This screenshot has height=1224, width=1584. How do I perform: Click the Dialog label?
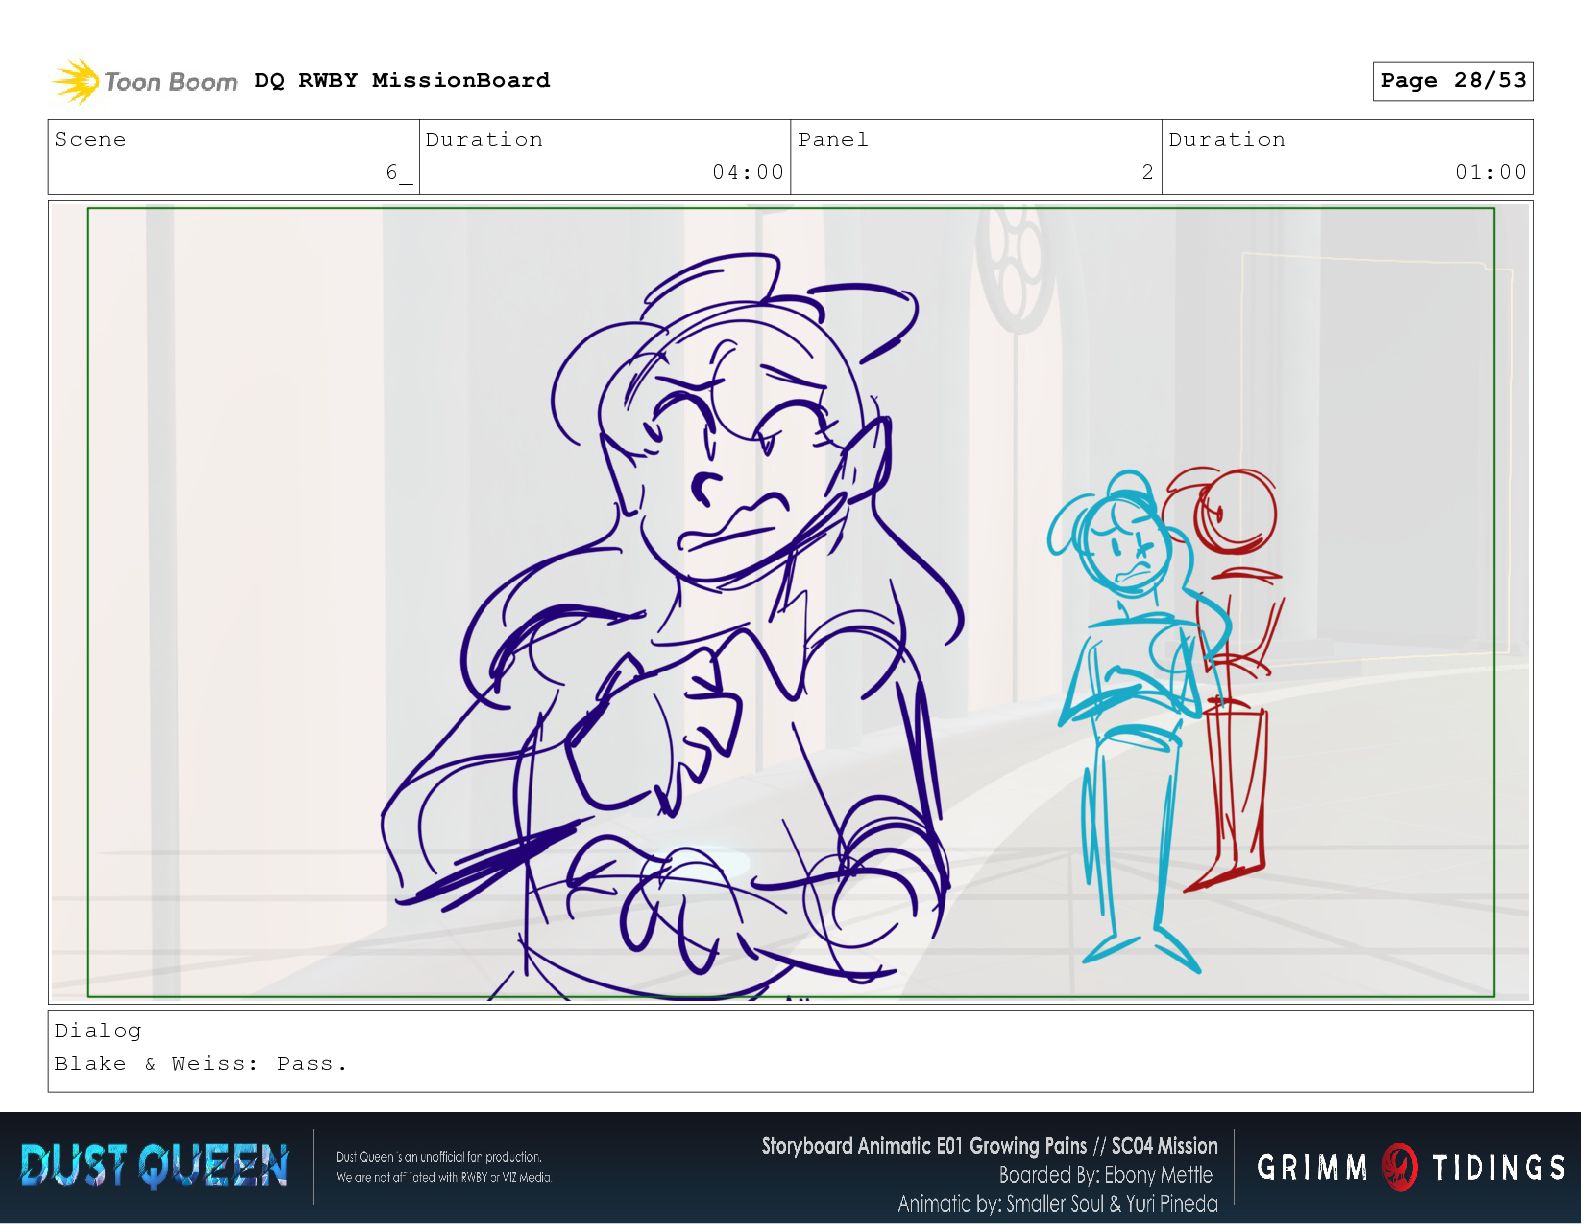[x=98, y=1030]
